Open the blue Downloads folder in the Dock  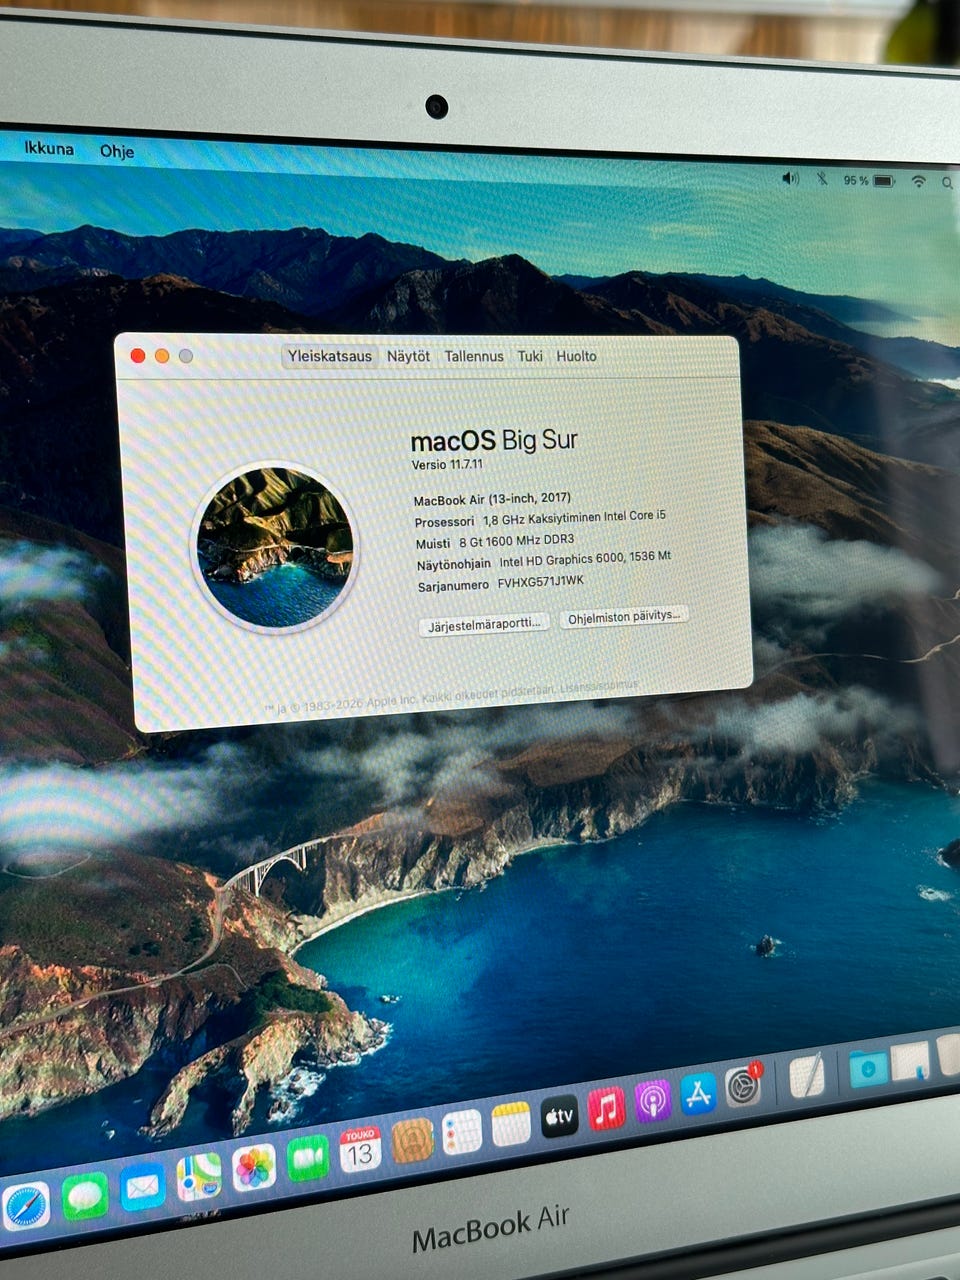click(x=868, y=1068)
